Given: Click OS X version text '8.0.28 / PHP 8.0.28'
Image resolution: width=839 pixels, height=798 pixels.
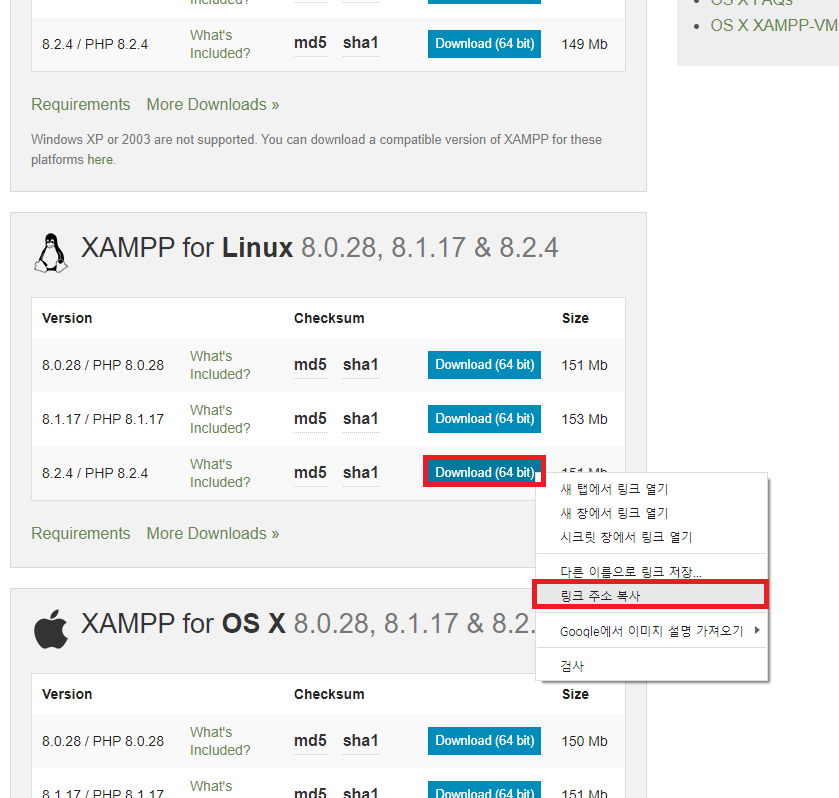Looking at the screenshot, I should [x=103, y=741].
